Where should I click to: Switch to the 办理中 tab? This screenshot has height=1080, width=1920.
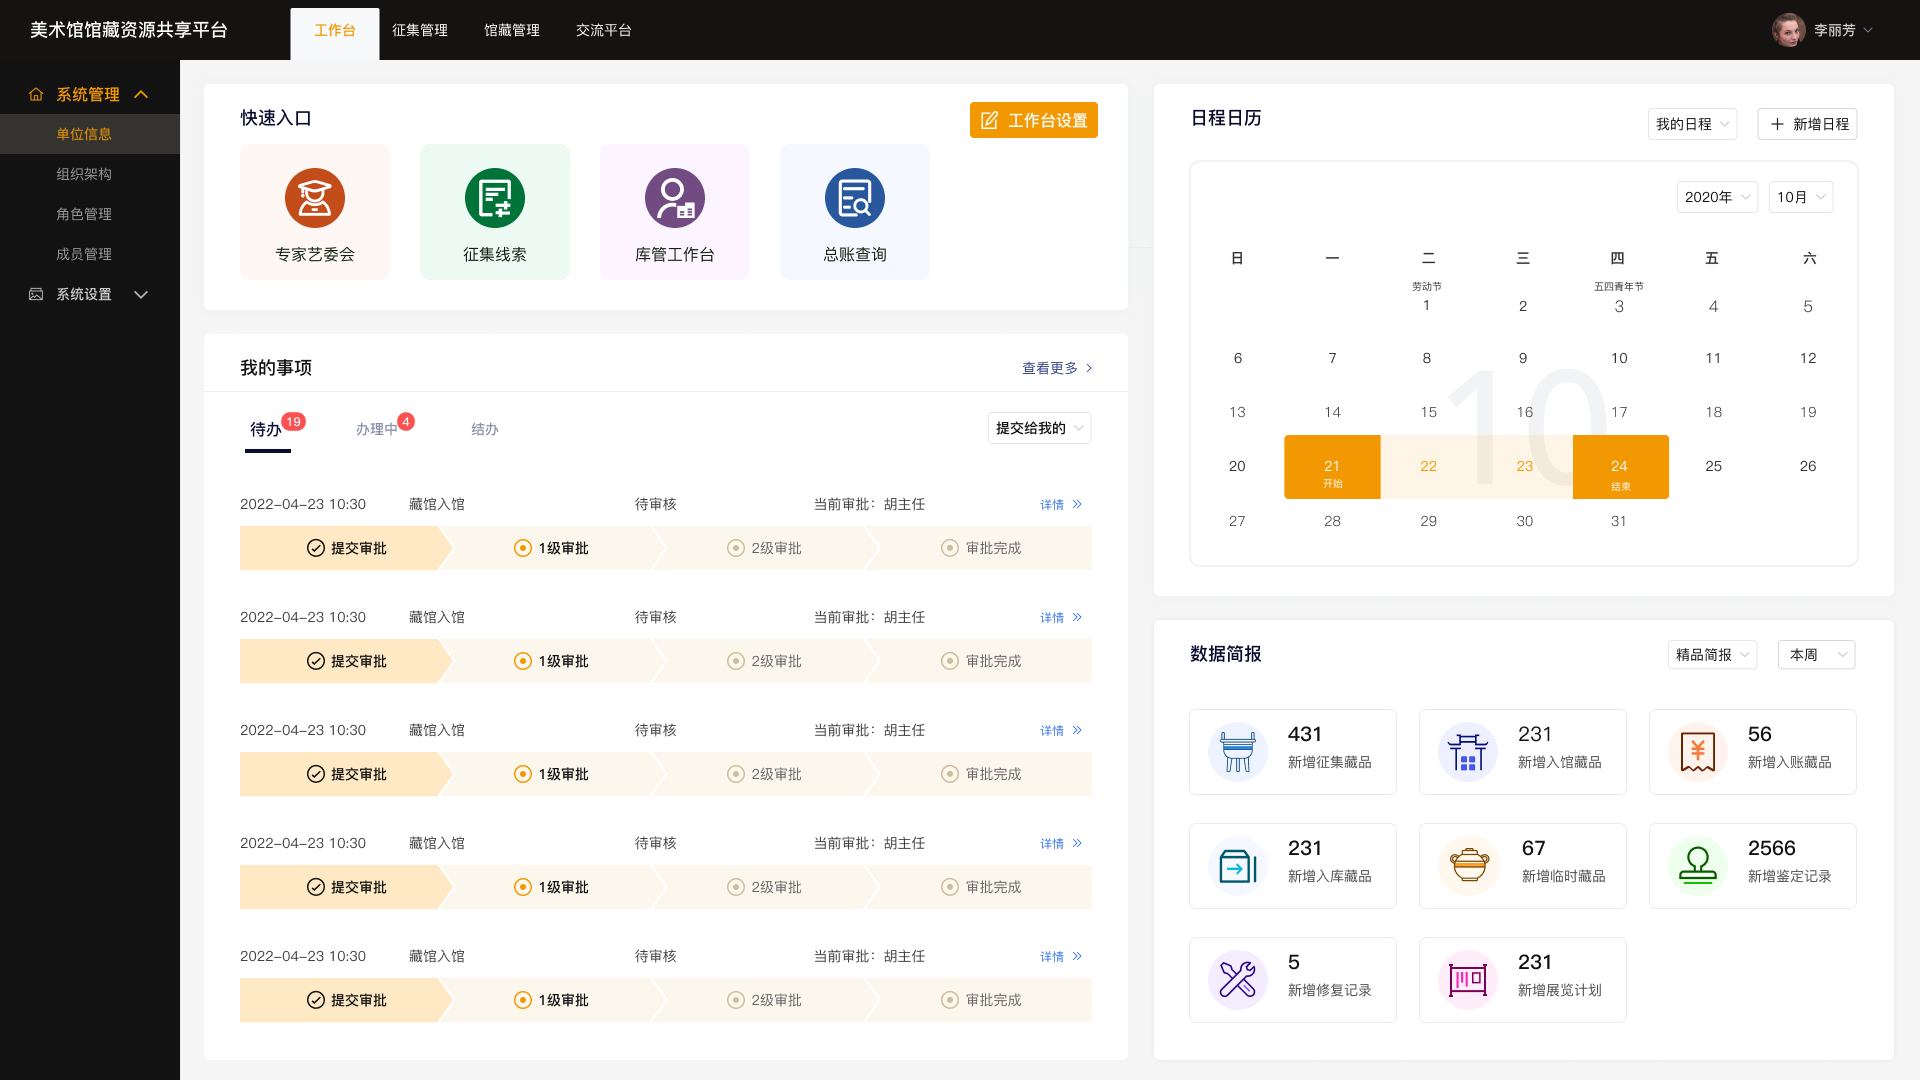(x=377, y=429)
